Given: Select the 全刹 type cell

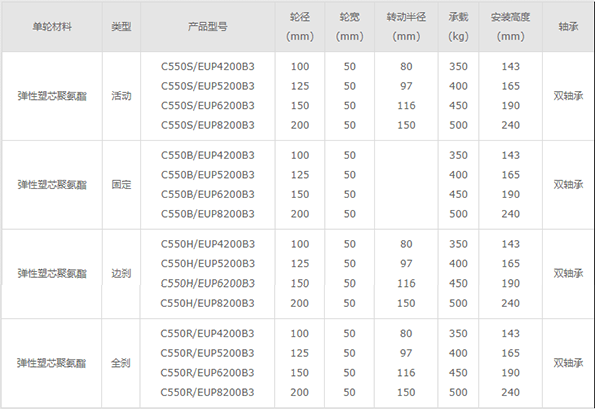Looking at the screenshot, I should (121, 363).
